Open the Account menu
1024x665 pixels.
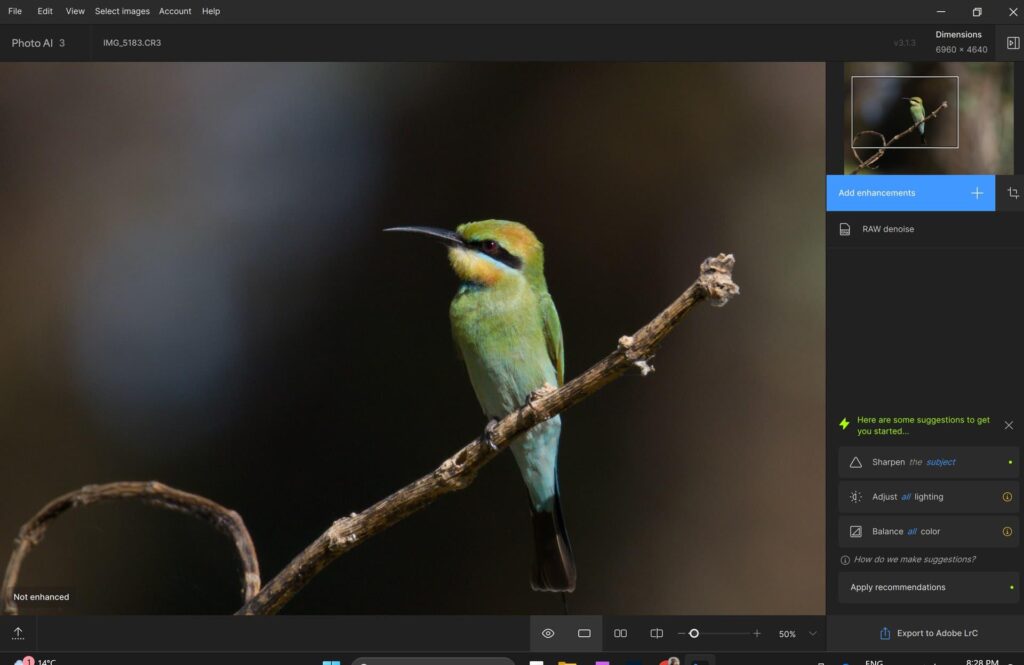pyautogui.click(x=175, y=11)
